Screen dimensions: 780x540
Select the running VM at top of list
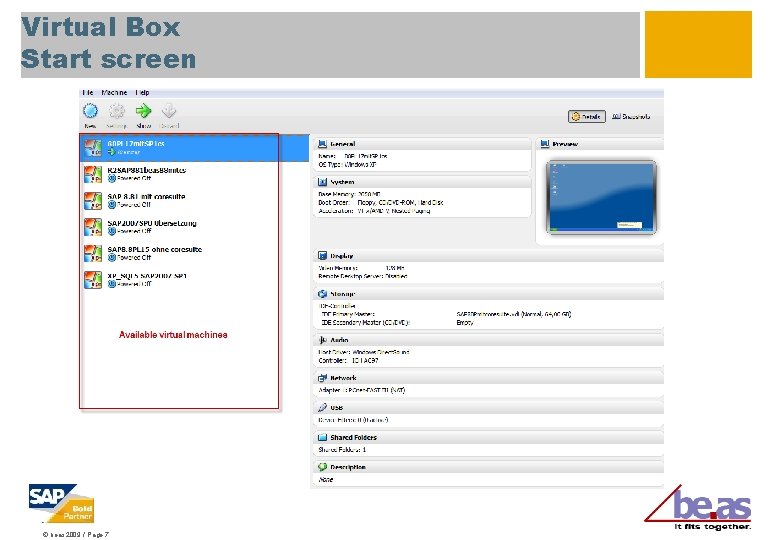(x=195, y=148)
